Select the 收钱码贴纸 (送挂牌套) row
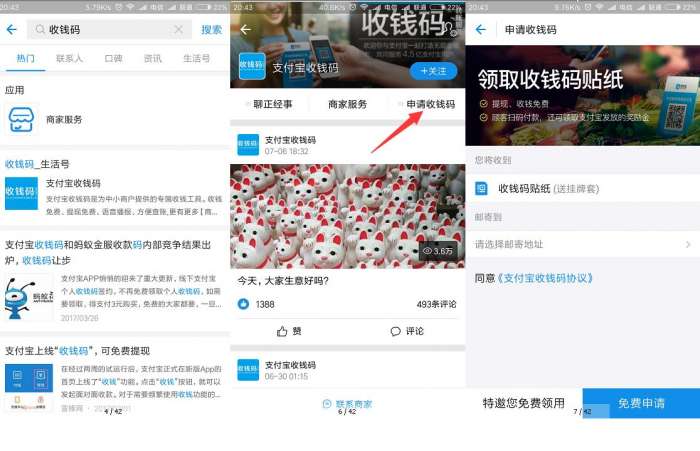700x451 pixels. (x=583, y=188)
